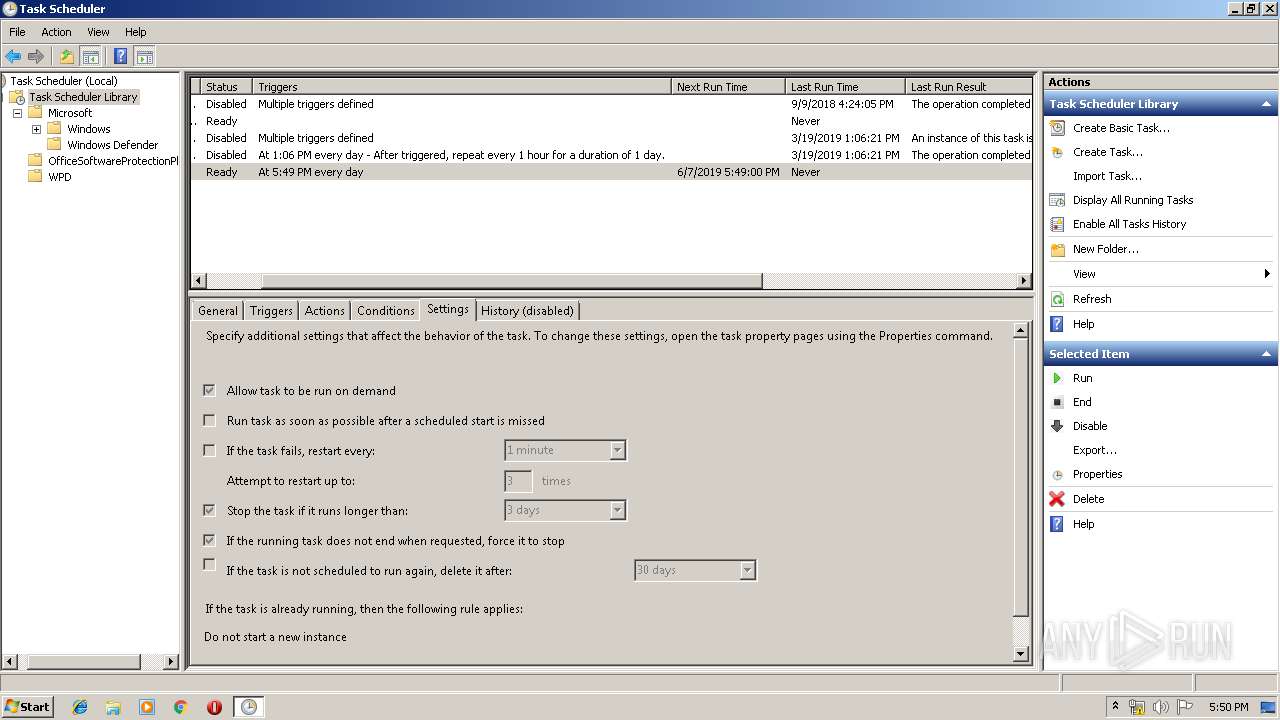The width and height of the screenshot is (1280, 720).
Task: Switch to the Triggers tab
Action: (x=271, y=311)
